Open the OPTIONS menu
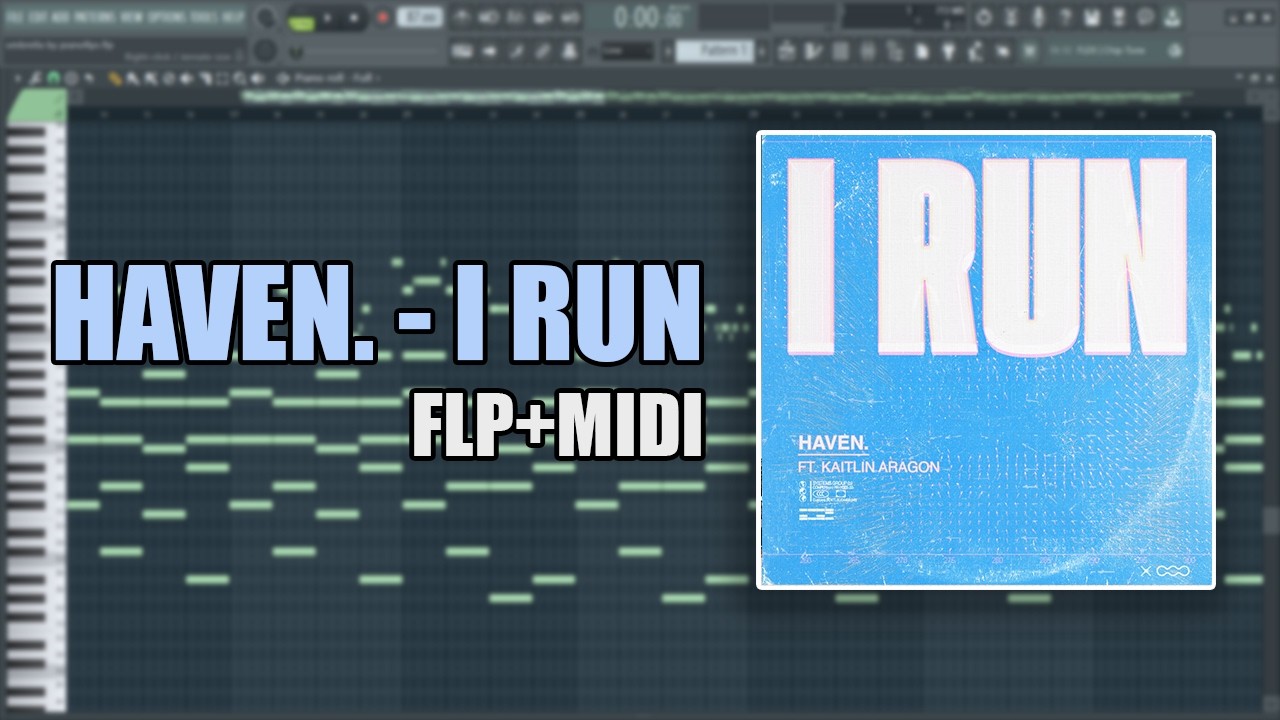Screen dimensions: 1280x720 [x=166, y=17]
